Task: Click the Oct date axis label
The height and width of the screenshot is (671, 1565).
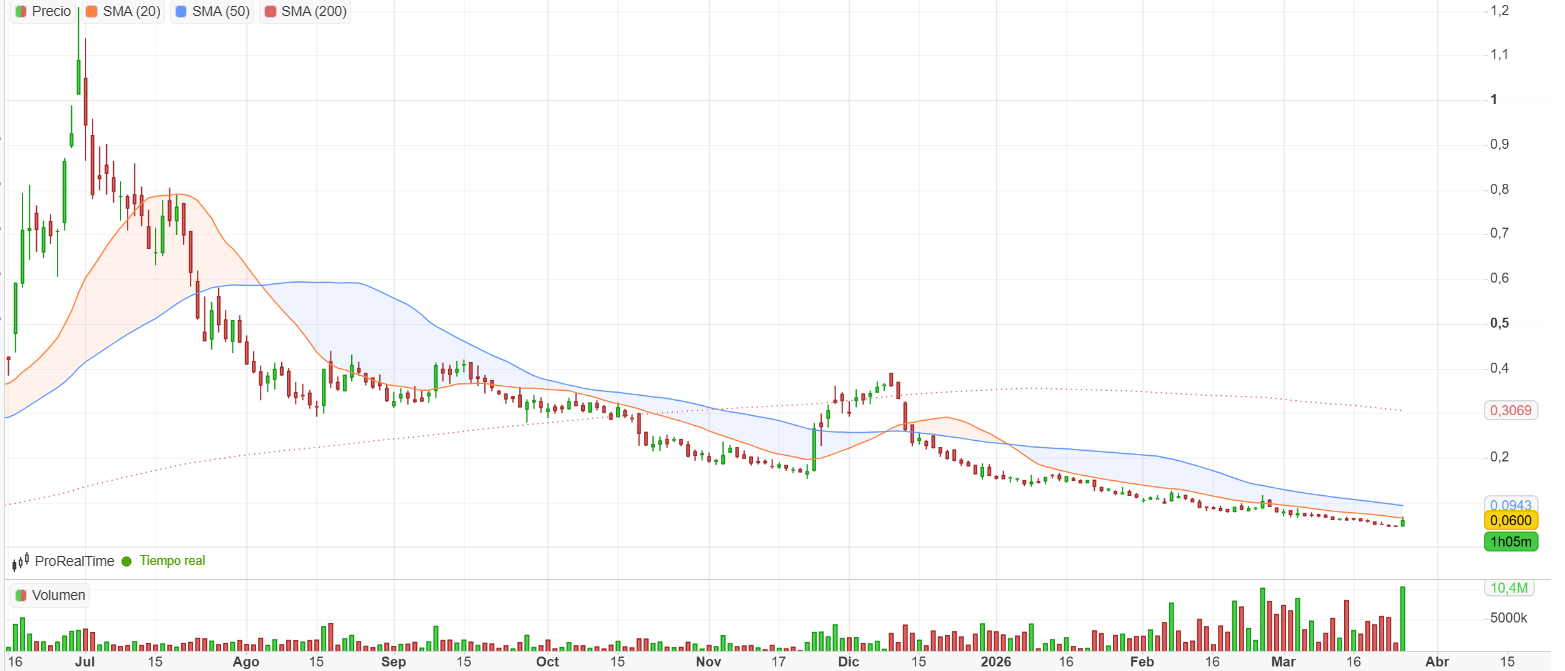Action: coord(547,662)
